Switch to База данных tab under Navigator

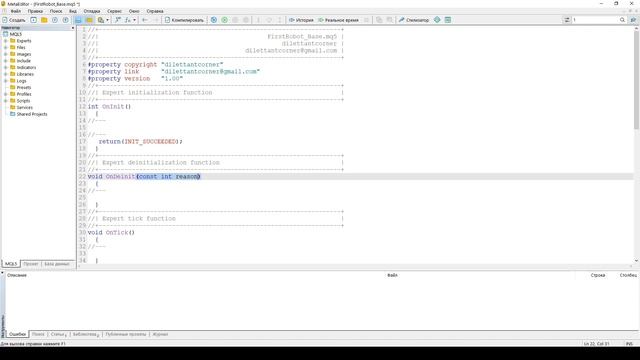(57, 264)
